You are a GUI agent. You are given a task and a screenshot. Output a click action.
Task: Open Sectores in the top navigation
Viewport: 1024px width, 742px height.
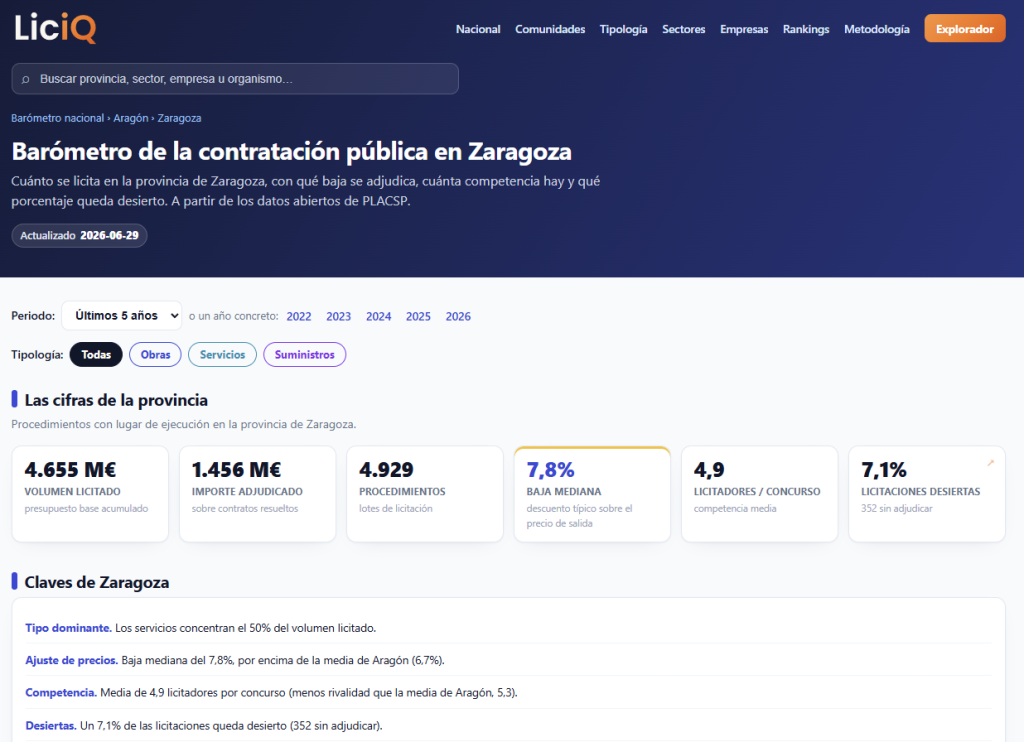coord(684,29)
